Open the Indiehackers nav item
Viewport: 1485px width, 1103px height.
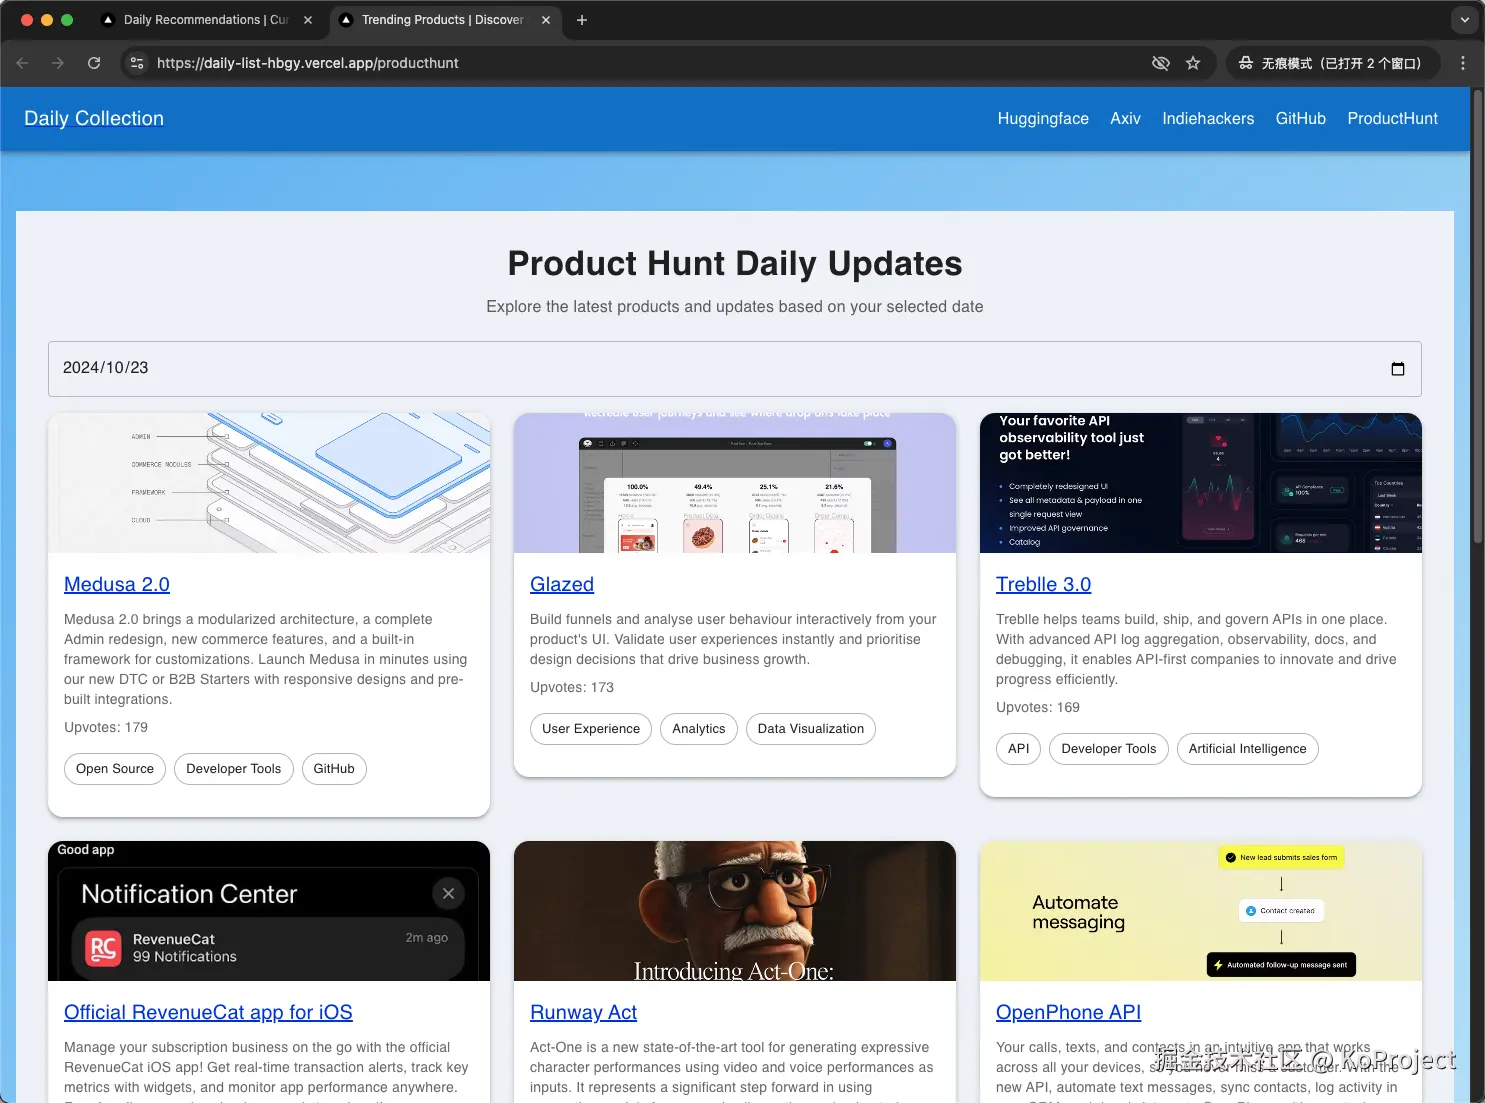coord(1208,118)
